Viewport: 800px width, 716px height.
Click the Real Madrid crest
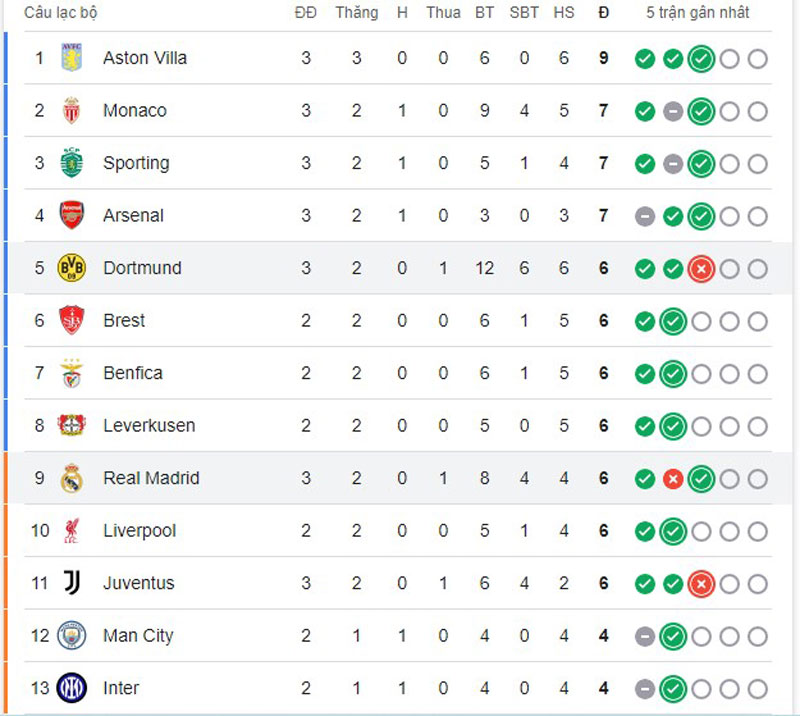pos(71,478)
